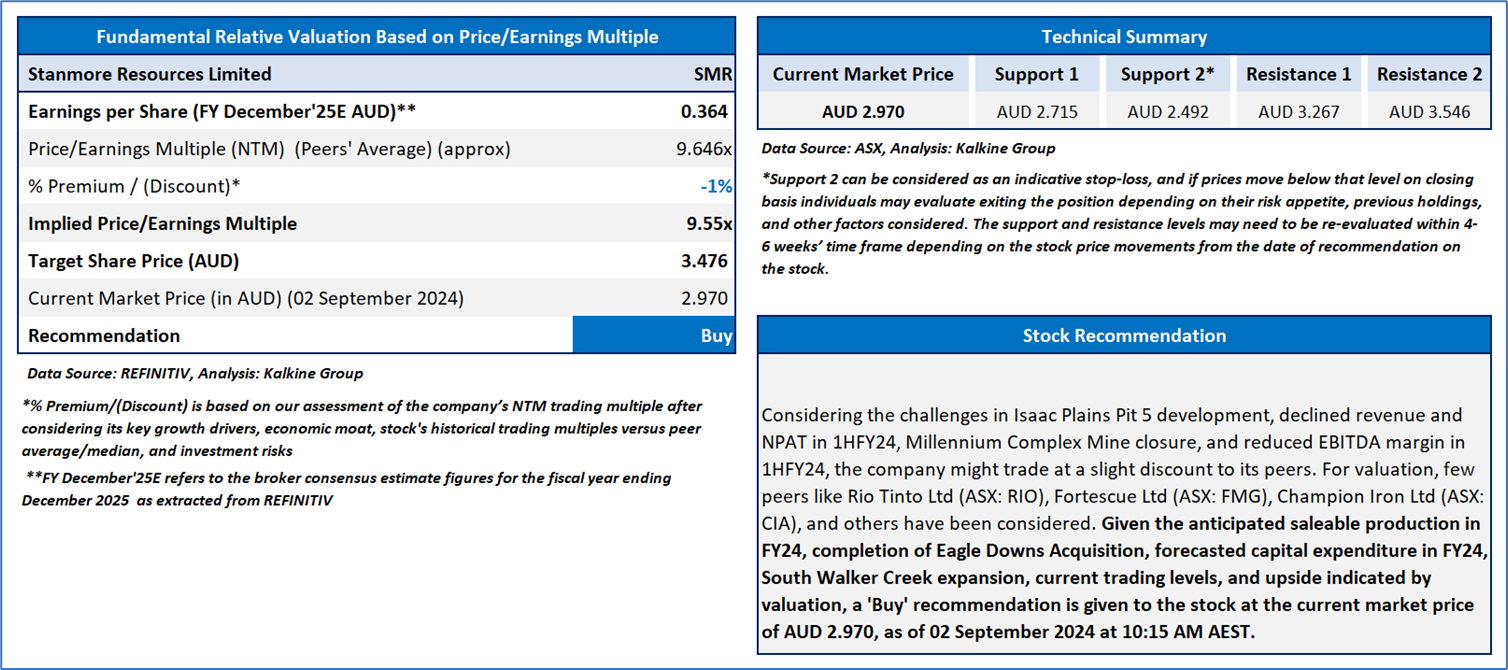Click the peers' average multiple 9.646x

click(x=704, y=149)
